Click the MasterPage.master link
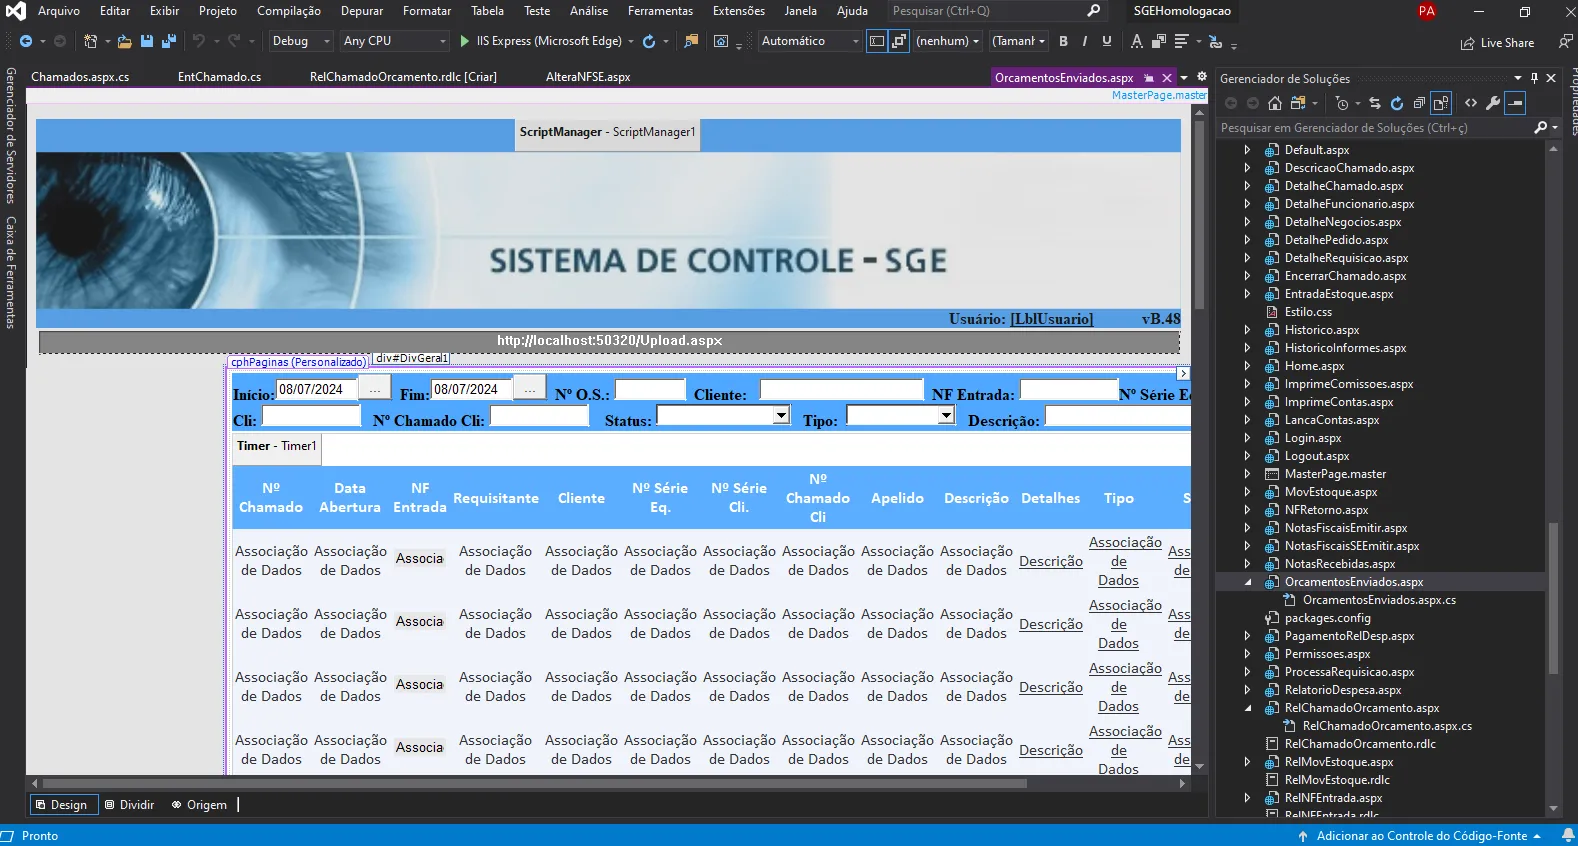 tap(1159, 95)
